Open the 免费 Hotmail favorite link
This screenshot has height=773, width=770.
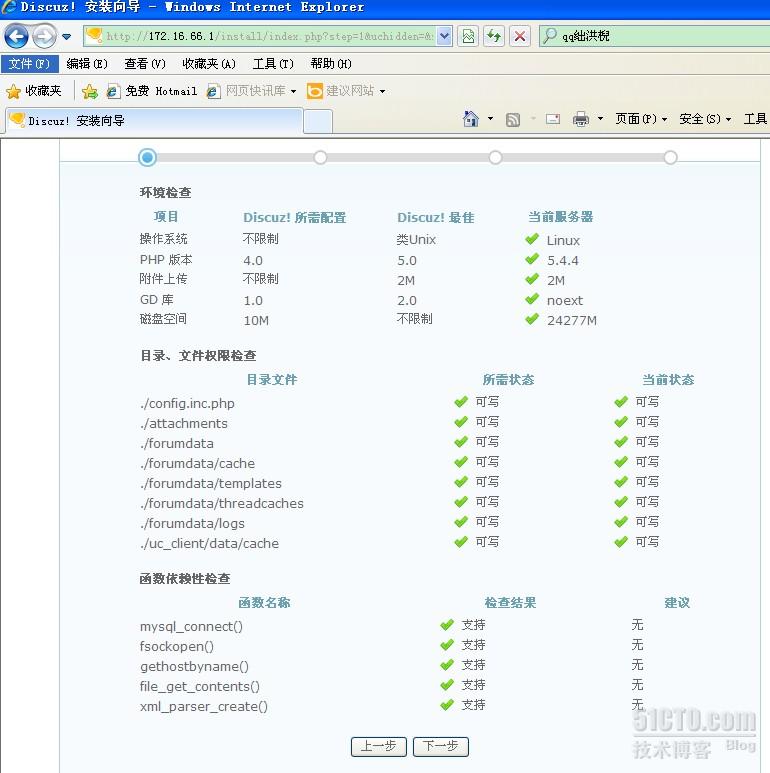152,91
